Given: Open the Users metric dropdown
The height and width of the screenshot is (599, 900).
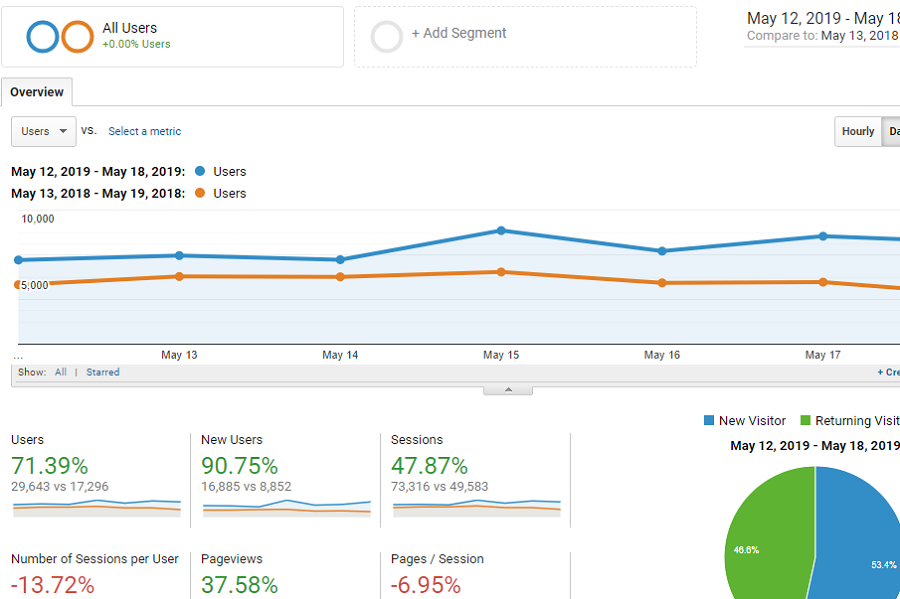Looking at the screenshot, I should click(44, 131).
